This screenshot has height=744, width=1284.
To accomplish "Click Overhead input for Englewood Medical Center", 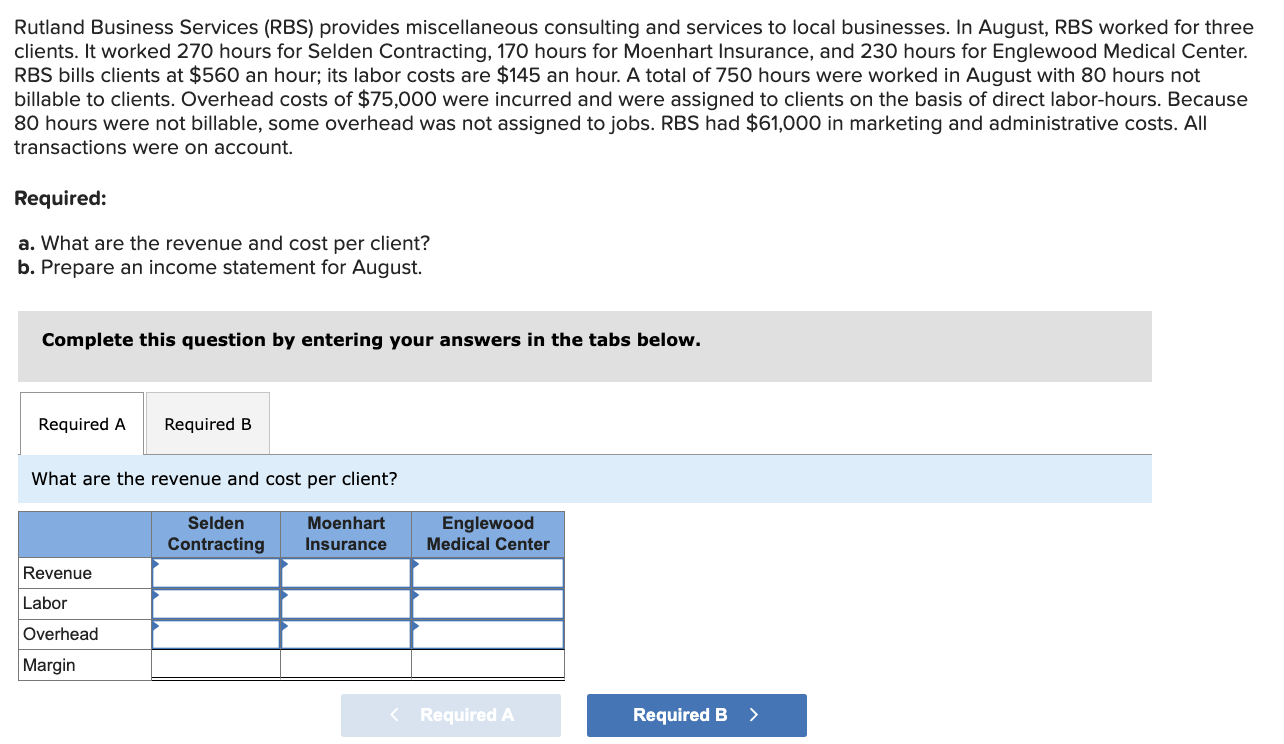I will (x=488, y=634).
